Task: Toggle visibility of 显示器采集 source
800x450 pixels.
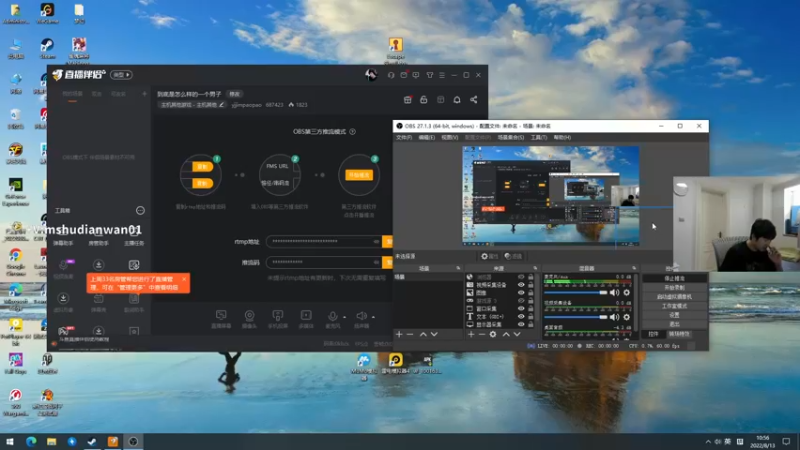Action: point(521,324)
